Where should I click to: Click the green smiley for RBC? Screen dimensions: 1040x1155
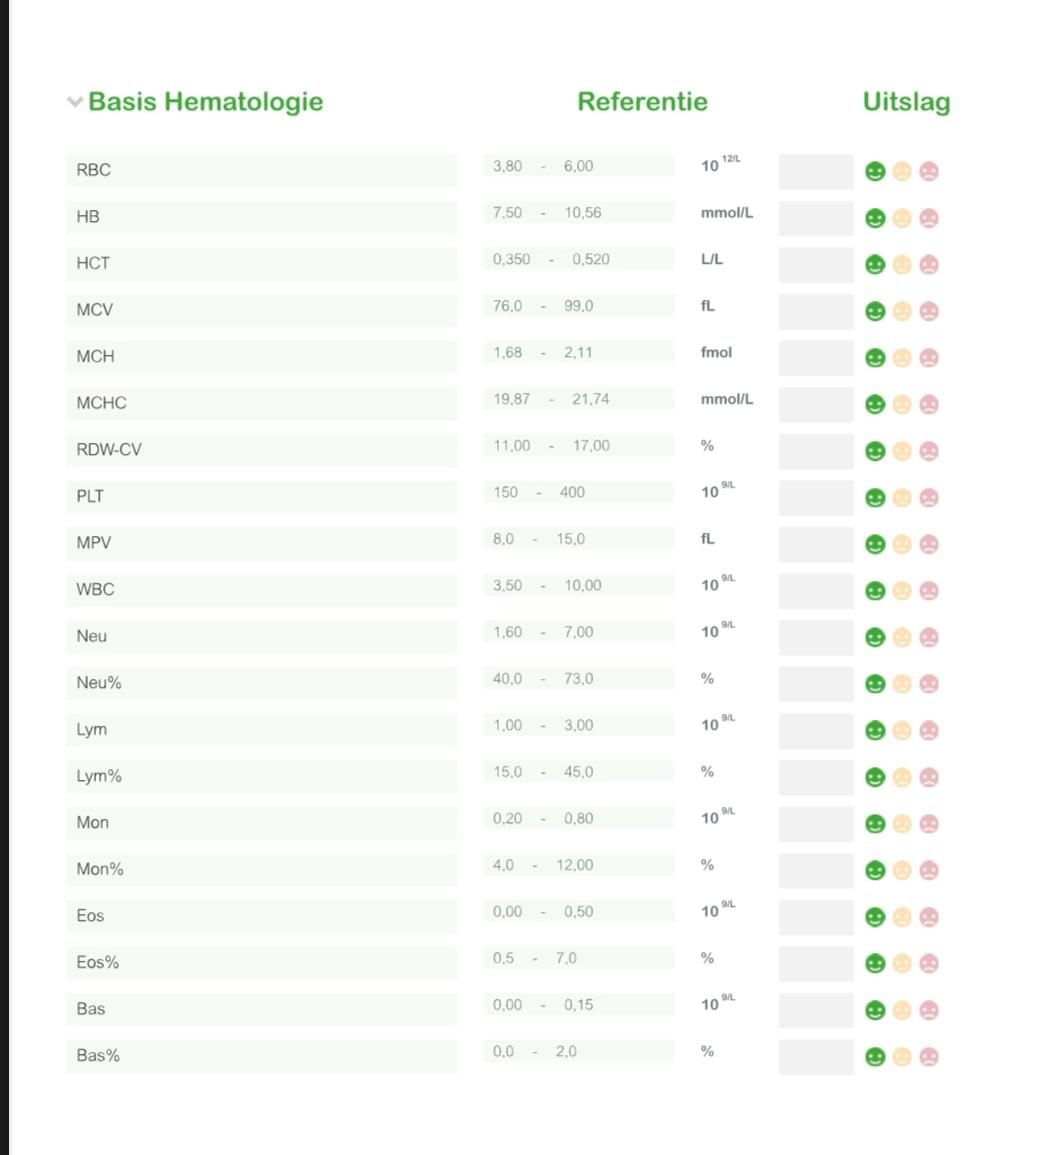(x=875, y=172)
